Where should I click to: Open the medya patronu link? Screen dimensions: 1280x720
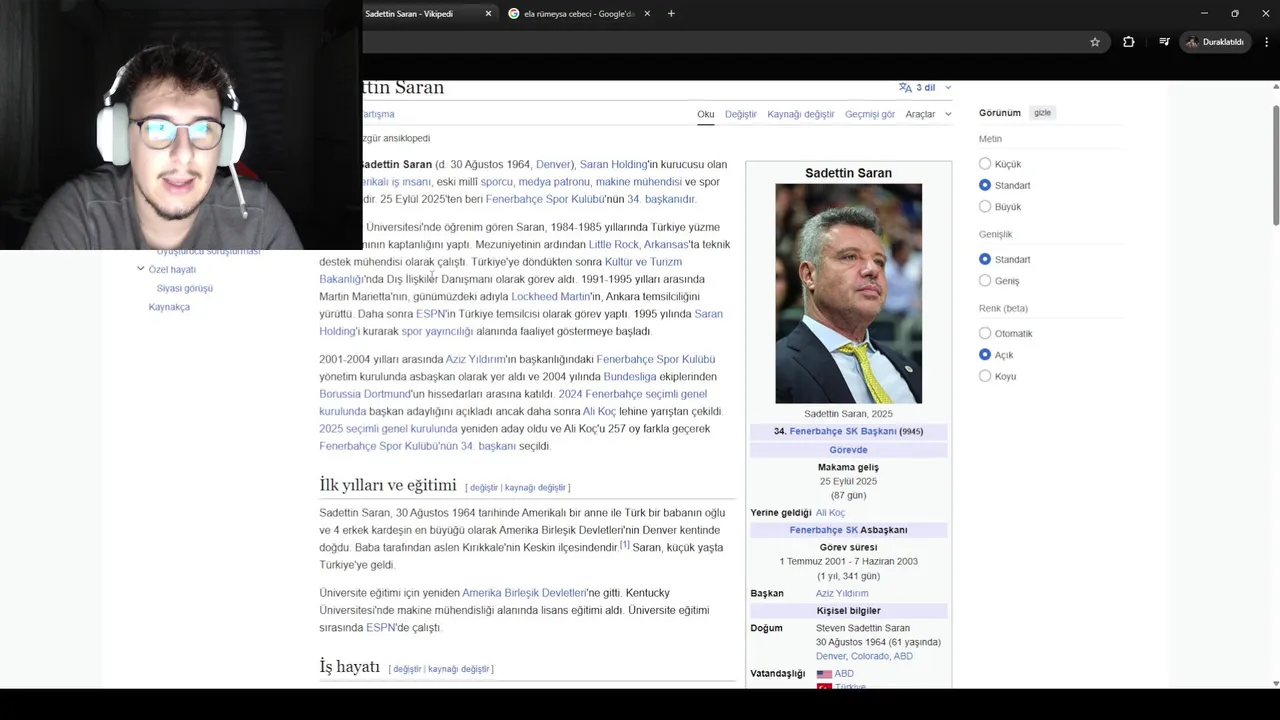coord(554,183)
